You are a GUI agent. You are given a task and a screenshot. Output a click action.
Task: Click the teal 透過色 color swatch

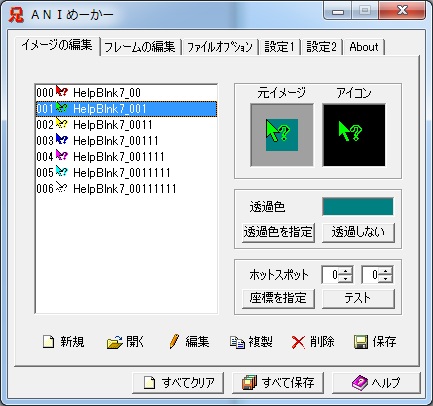[x=358, y=207]
